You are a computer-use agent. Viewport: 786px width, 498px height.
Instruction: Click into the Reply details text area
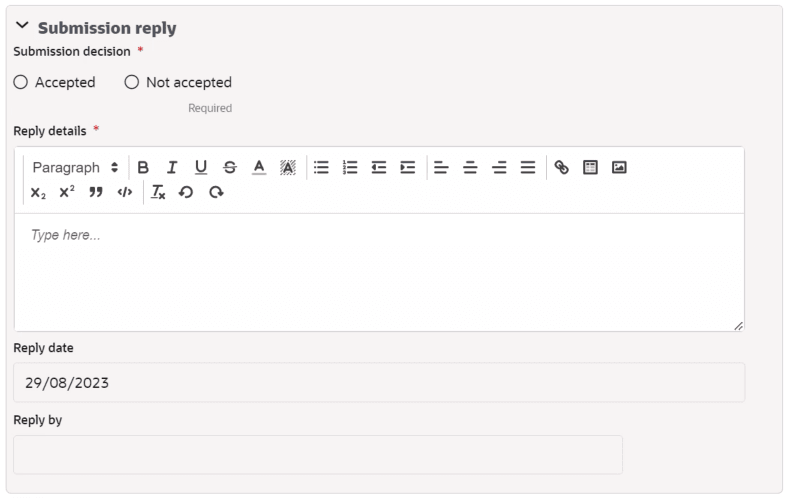pyautogui.click(x=379, y=272)
